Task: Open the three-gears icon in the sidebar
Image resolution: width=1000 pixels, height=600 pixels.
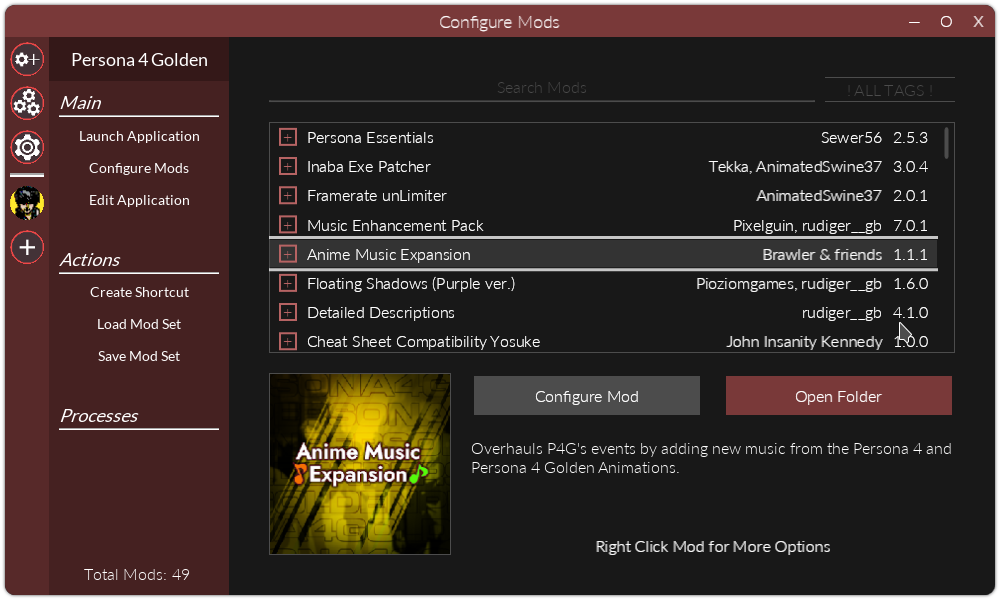Action: 27,103
